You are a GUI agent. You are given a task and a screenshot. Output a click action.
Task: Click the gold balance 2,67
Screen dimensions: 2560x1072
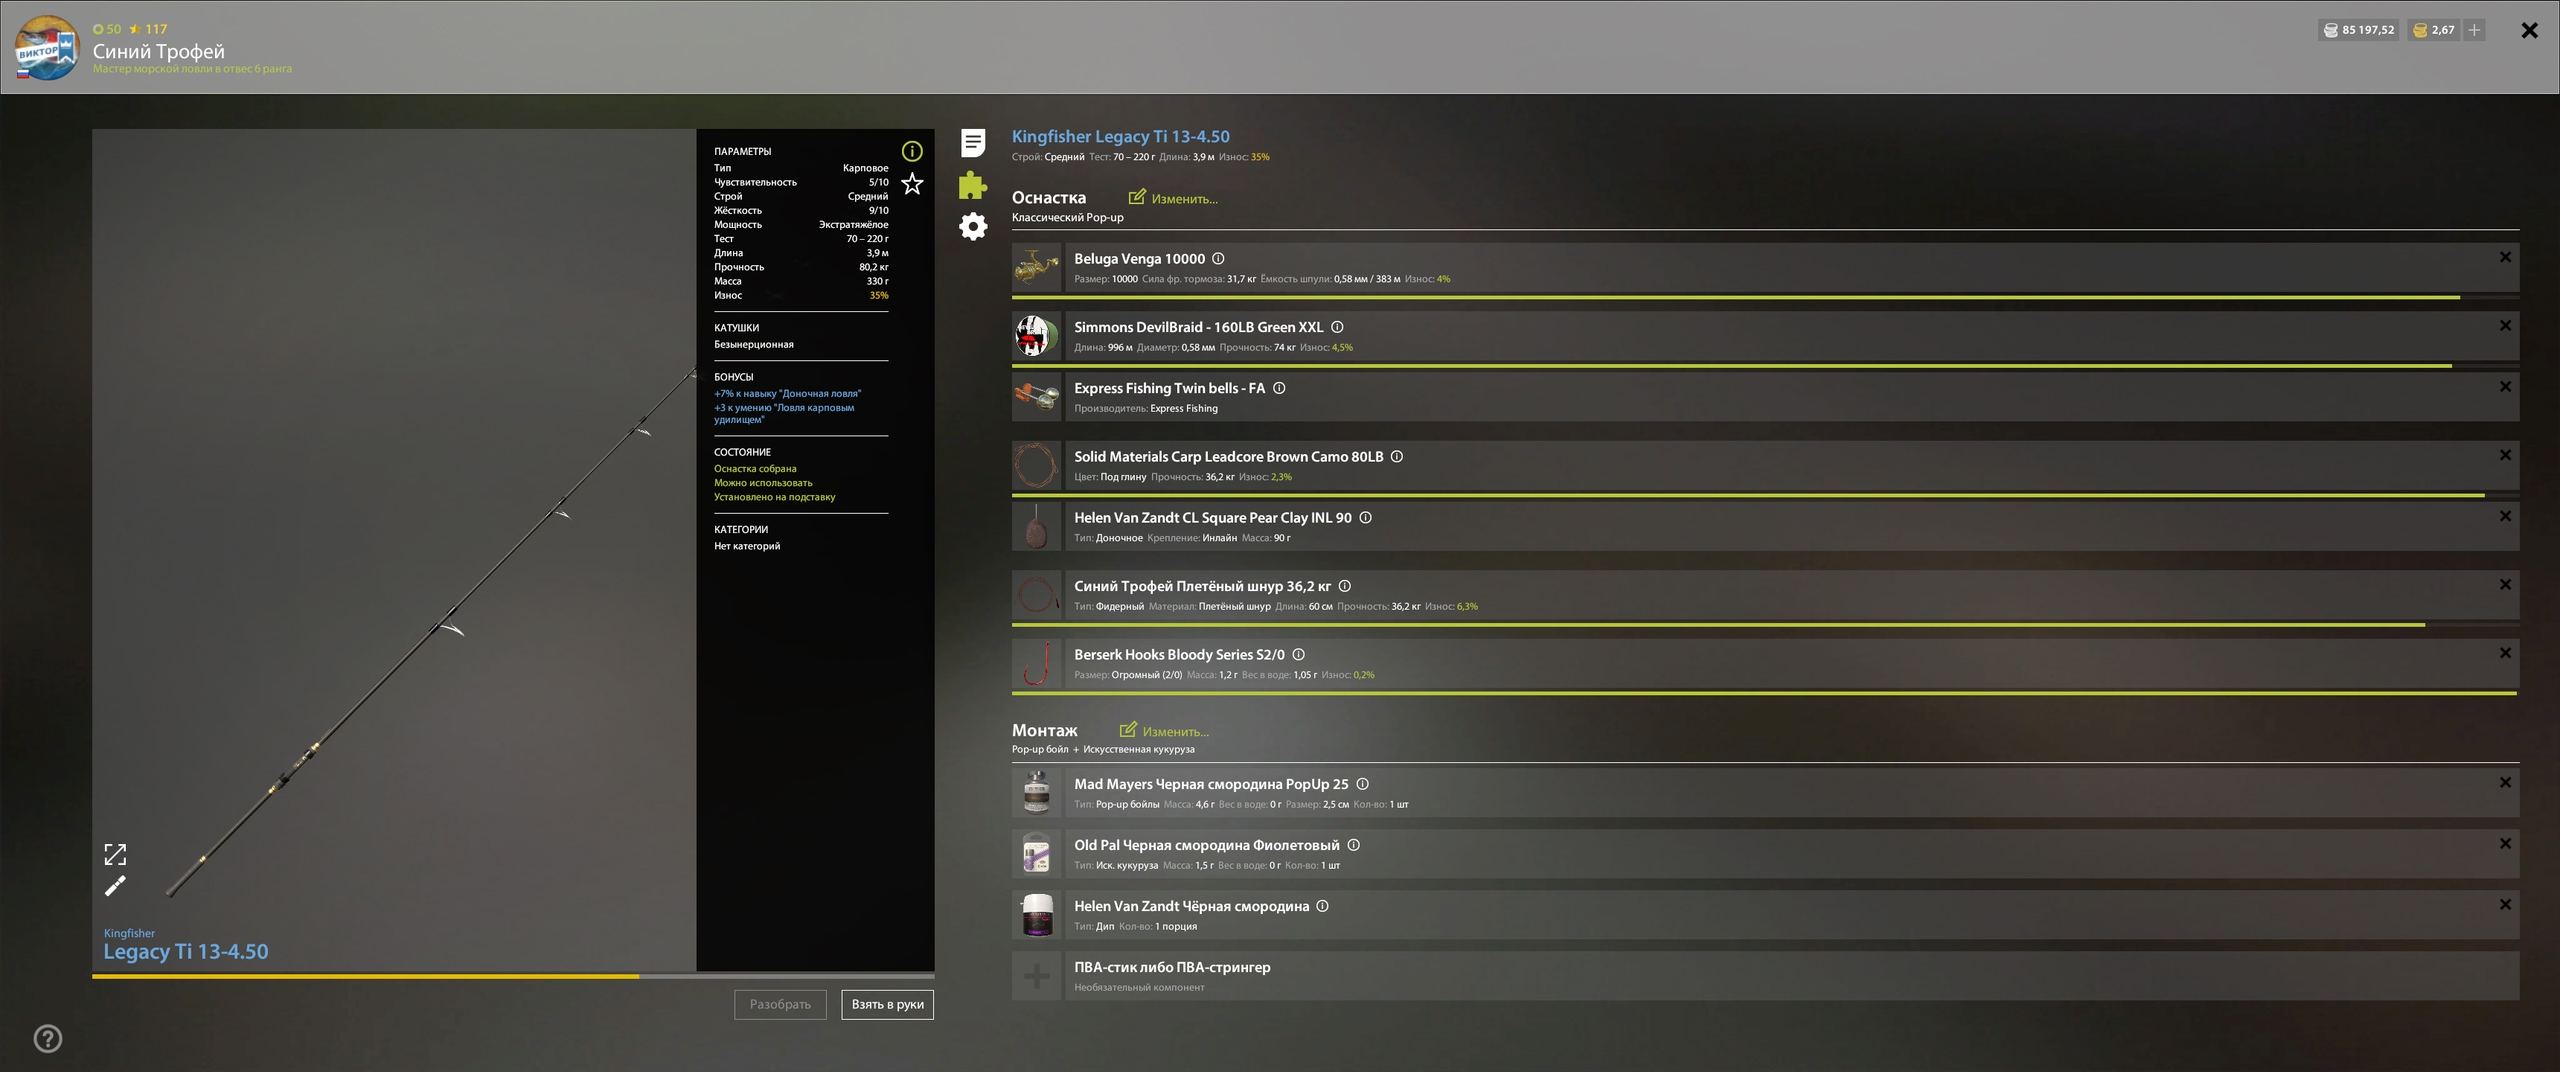[x=2433, y=30]
